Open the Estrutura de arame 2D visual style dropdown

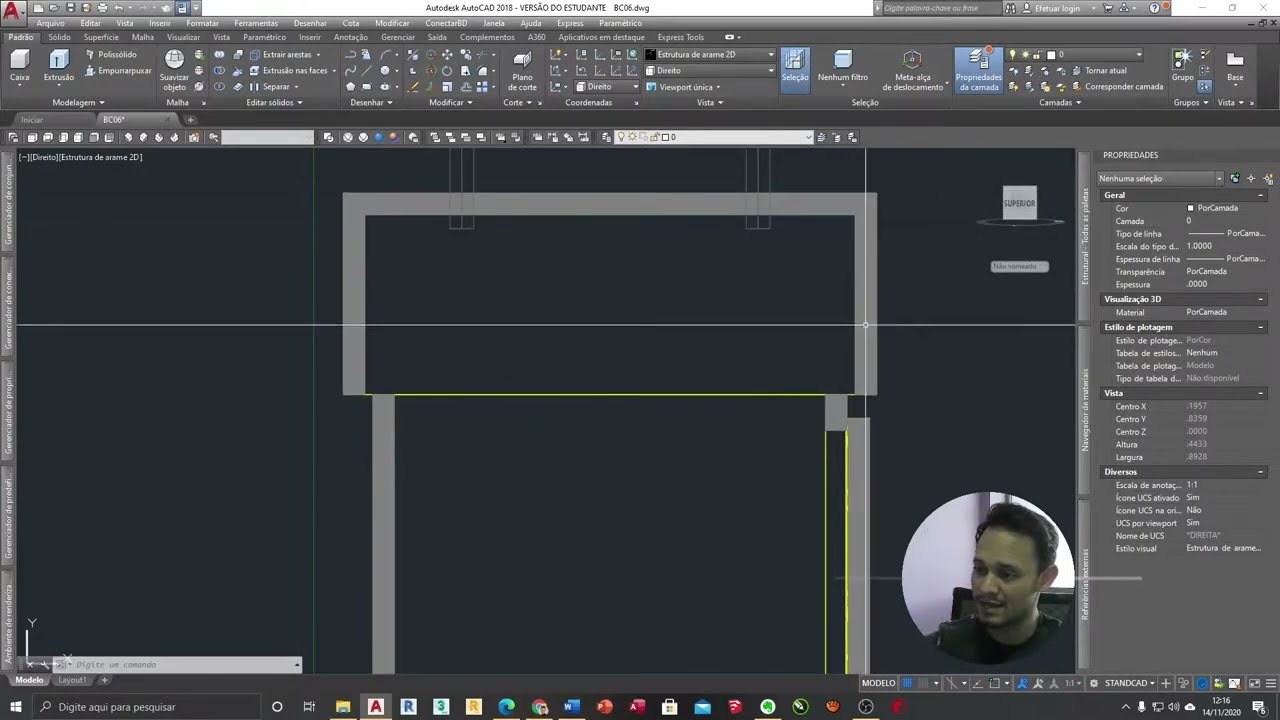[x=710, y=54]
